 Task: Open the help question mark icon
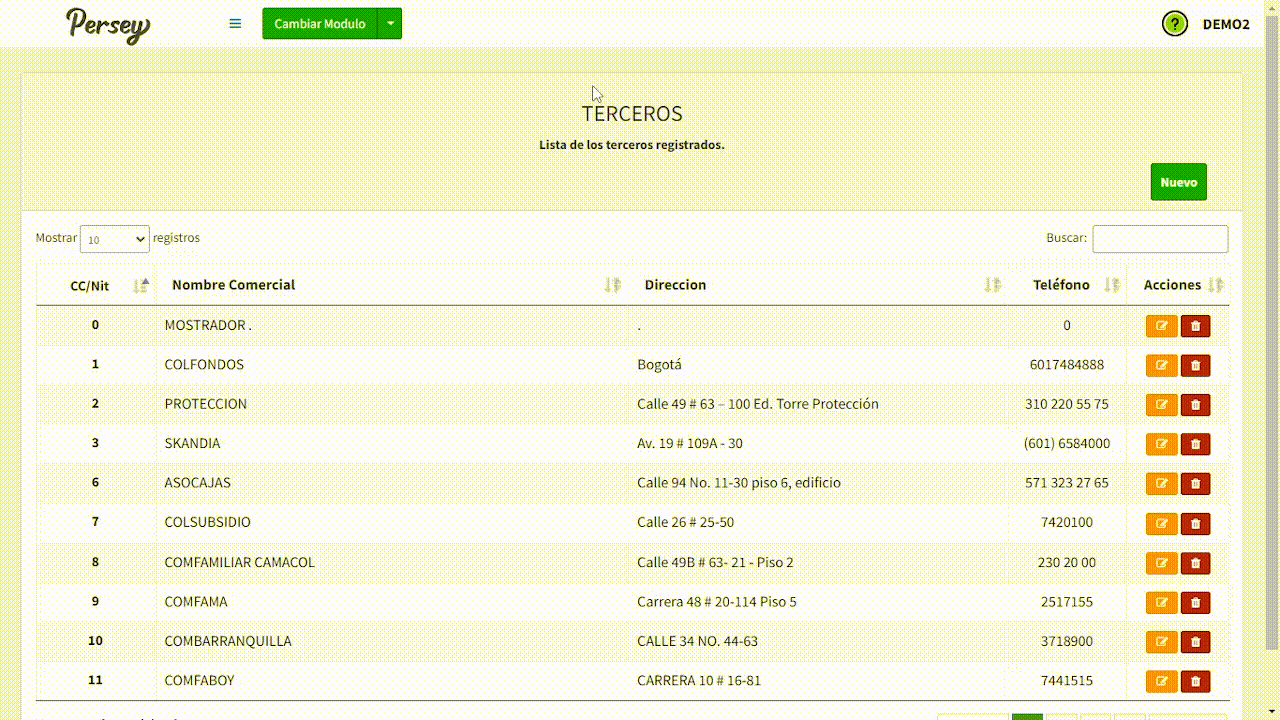point(1174,24)
